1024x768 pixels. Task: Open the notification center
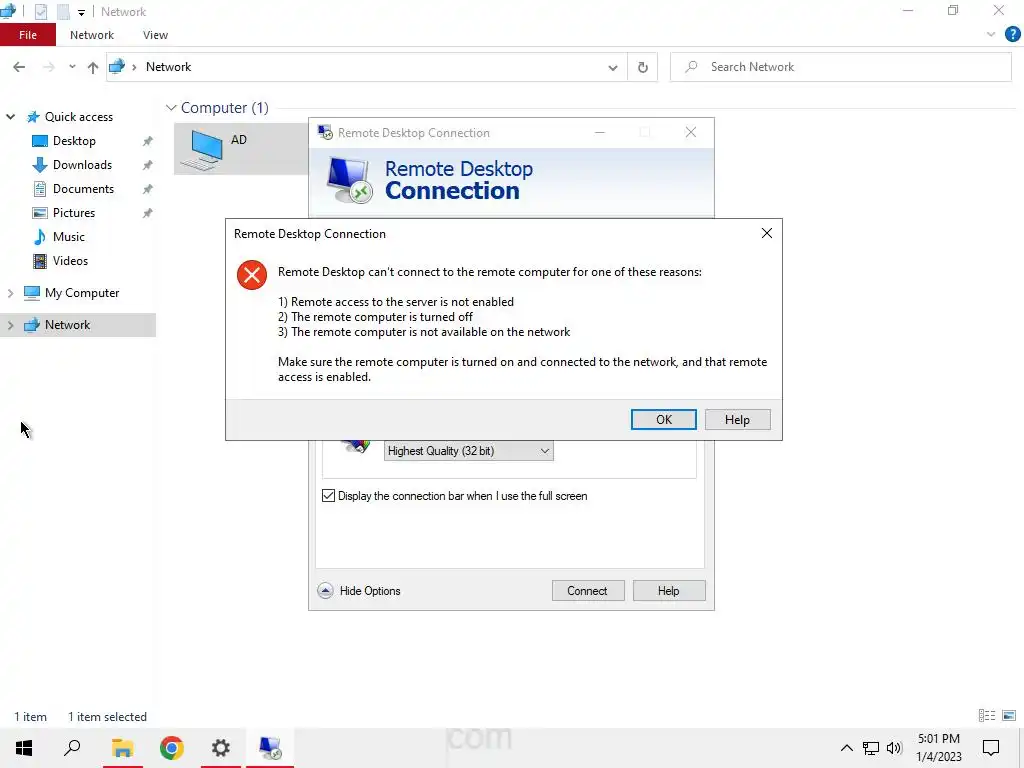(991, 748)
